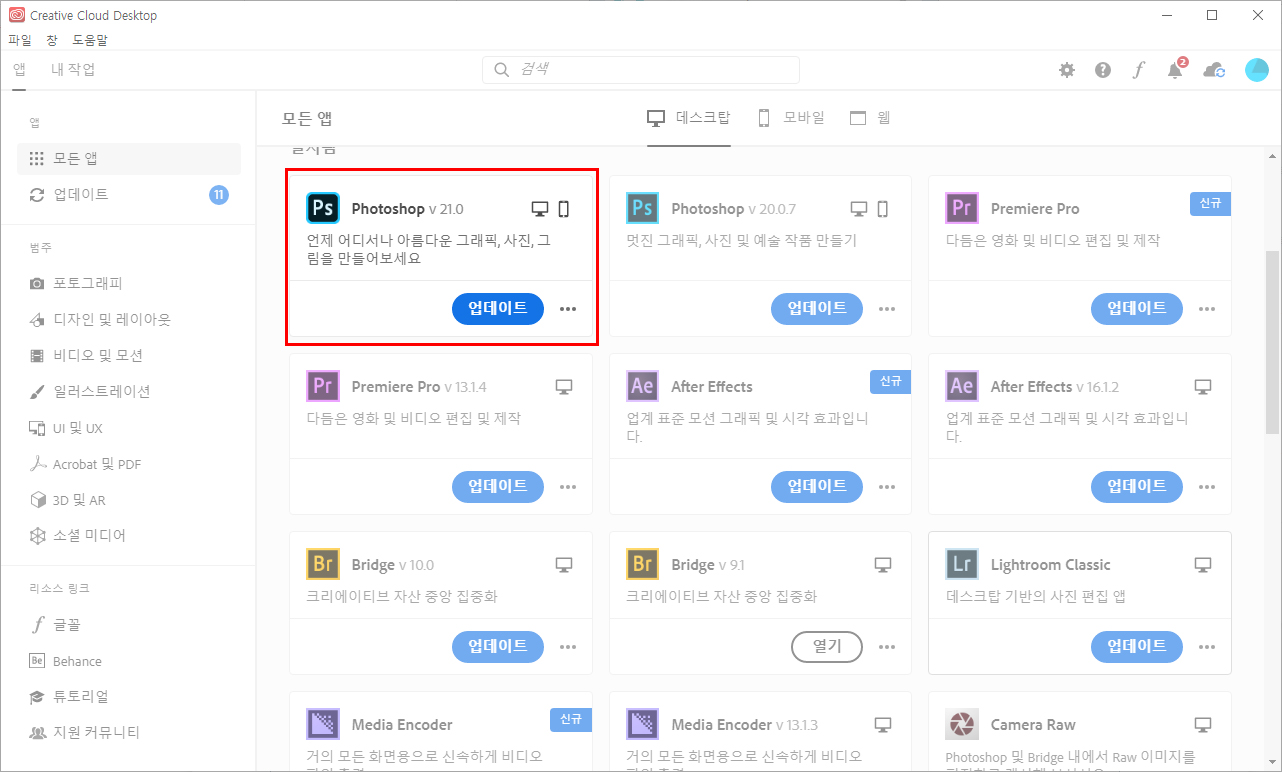1282x772 pixels.
Task: Open the fonts f icon in header
Action: pyautogui.click(x=1138, y=70)
